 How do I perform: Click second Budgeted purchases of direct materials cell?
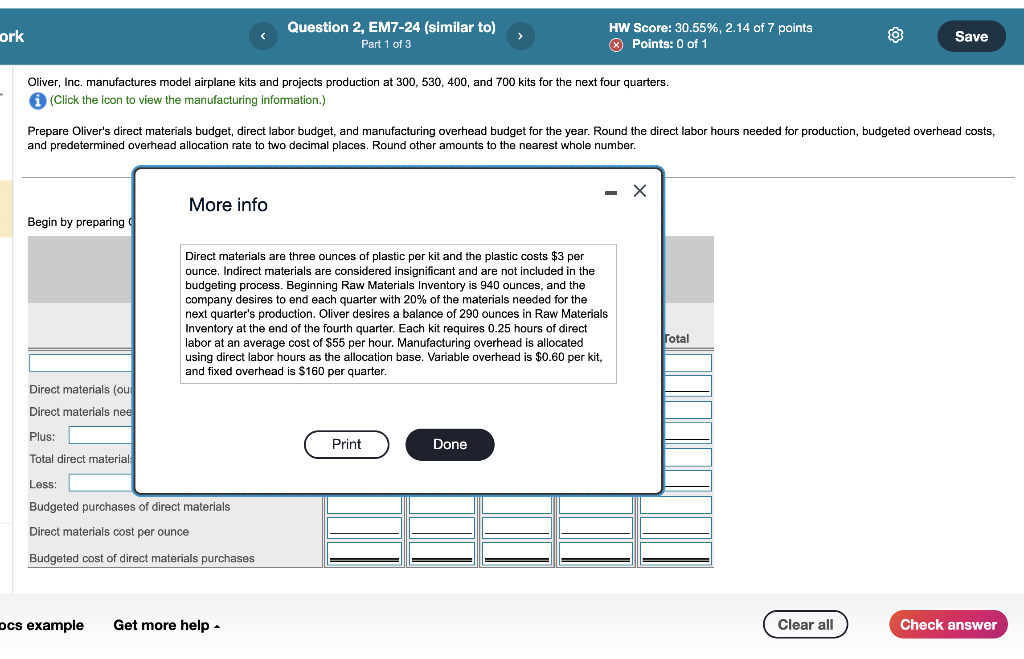[442, 505]
